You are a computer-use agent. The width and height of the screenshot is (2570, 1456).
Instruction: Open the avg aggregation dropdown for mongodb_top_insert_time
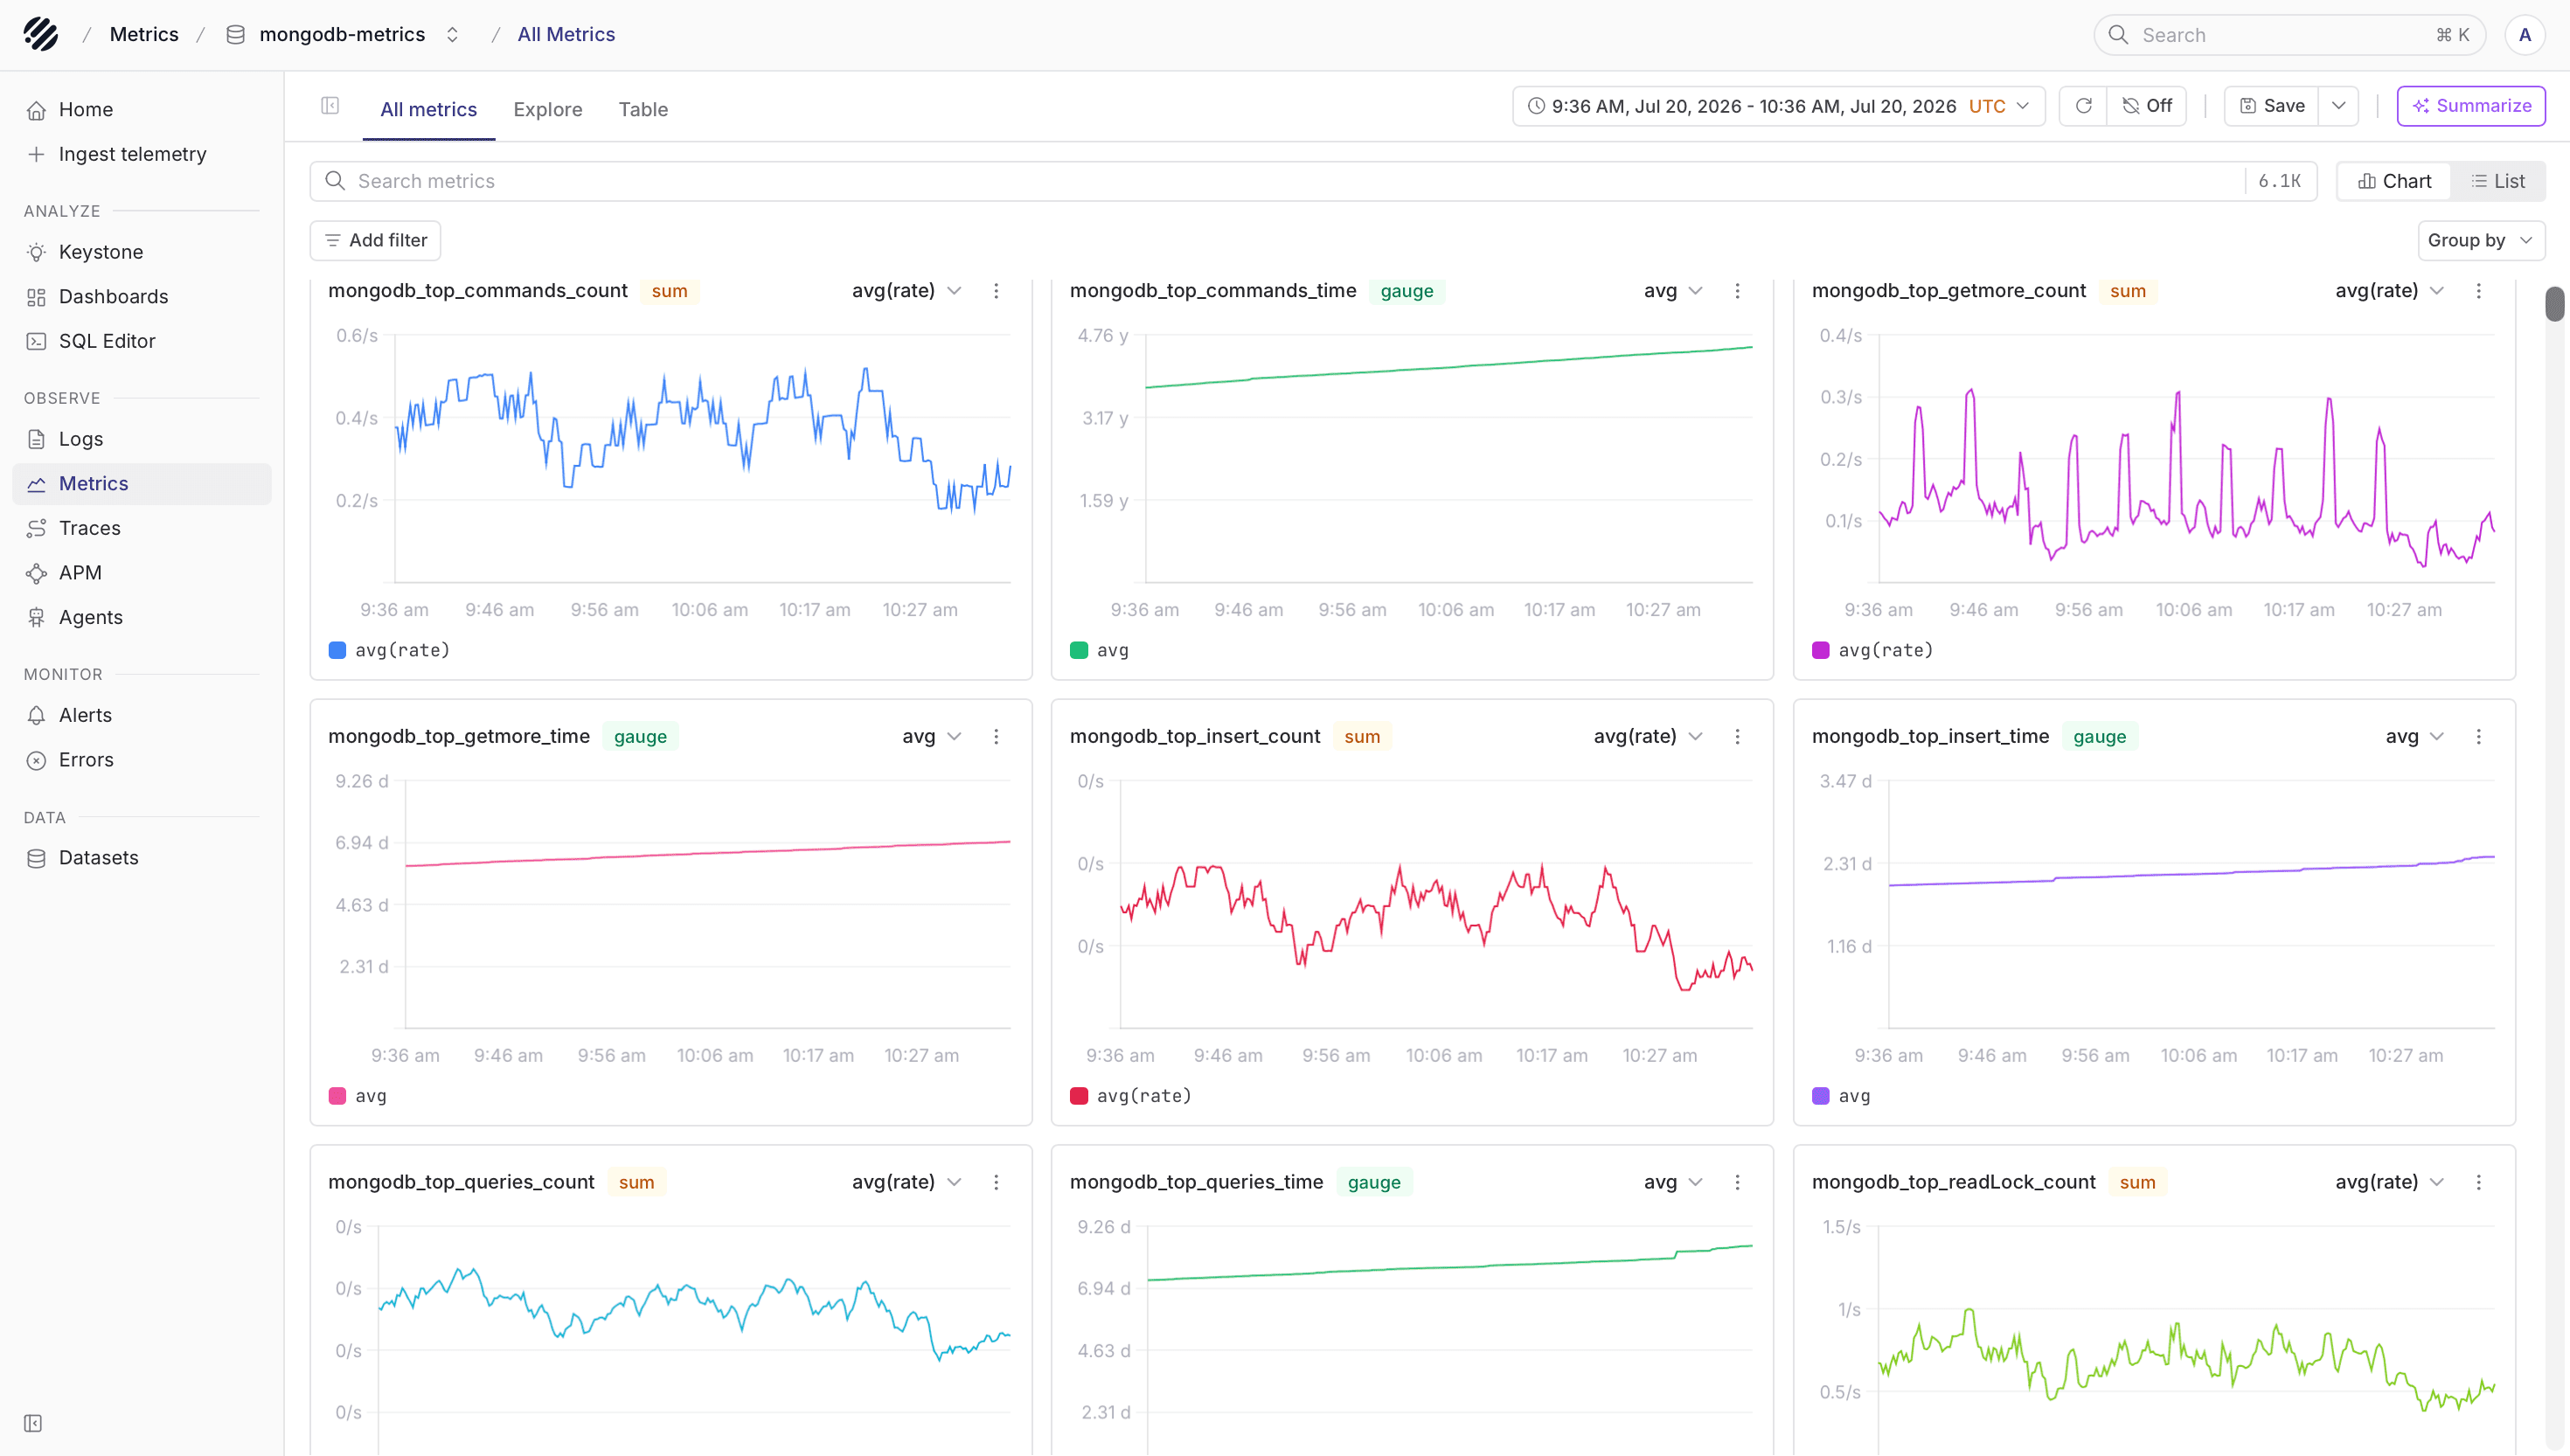(2414, 737)
